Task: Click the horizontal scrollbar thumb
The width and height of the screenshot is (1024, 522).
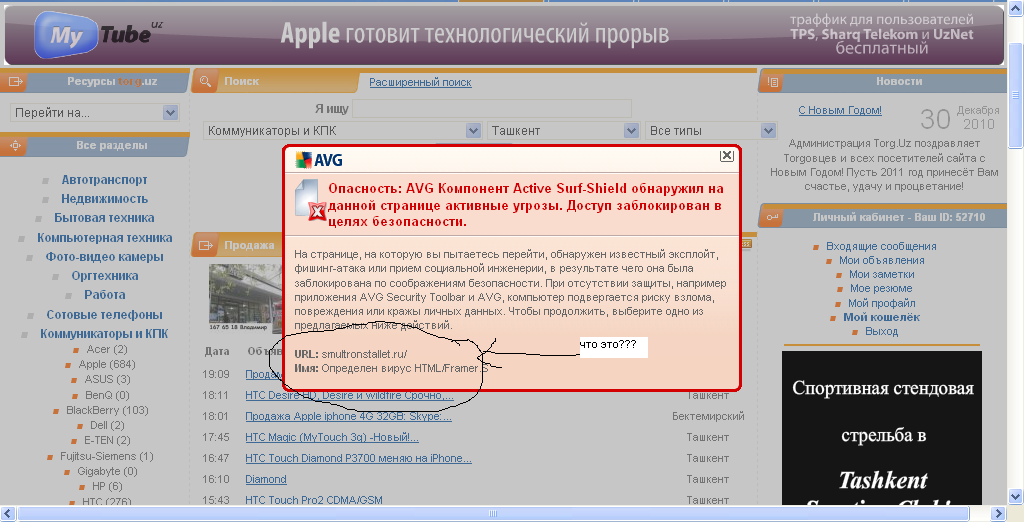Action: point(494,514)
